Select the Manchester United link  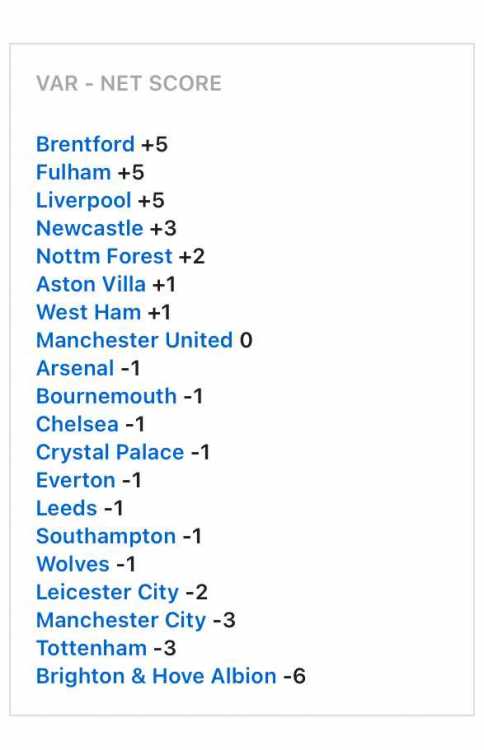tap(134, 340)
